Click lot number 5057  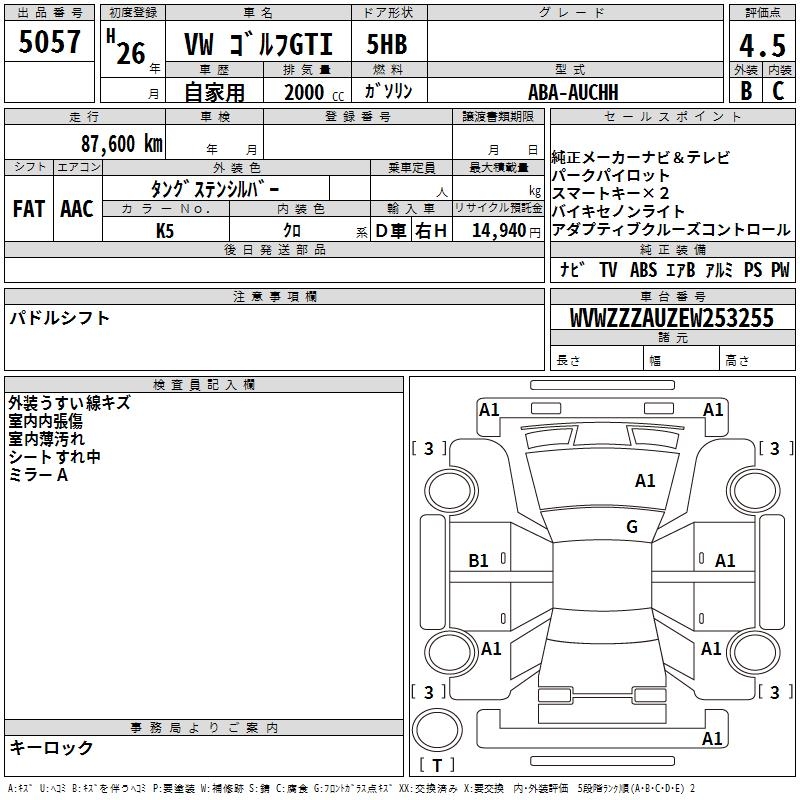[x=50, y=43]
